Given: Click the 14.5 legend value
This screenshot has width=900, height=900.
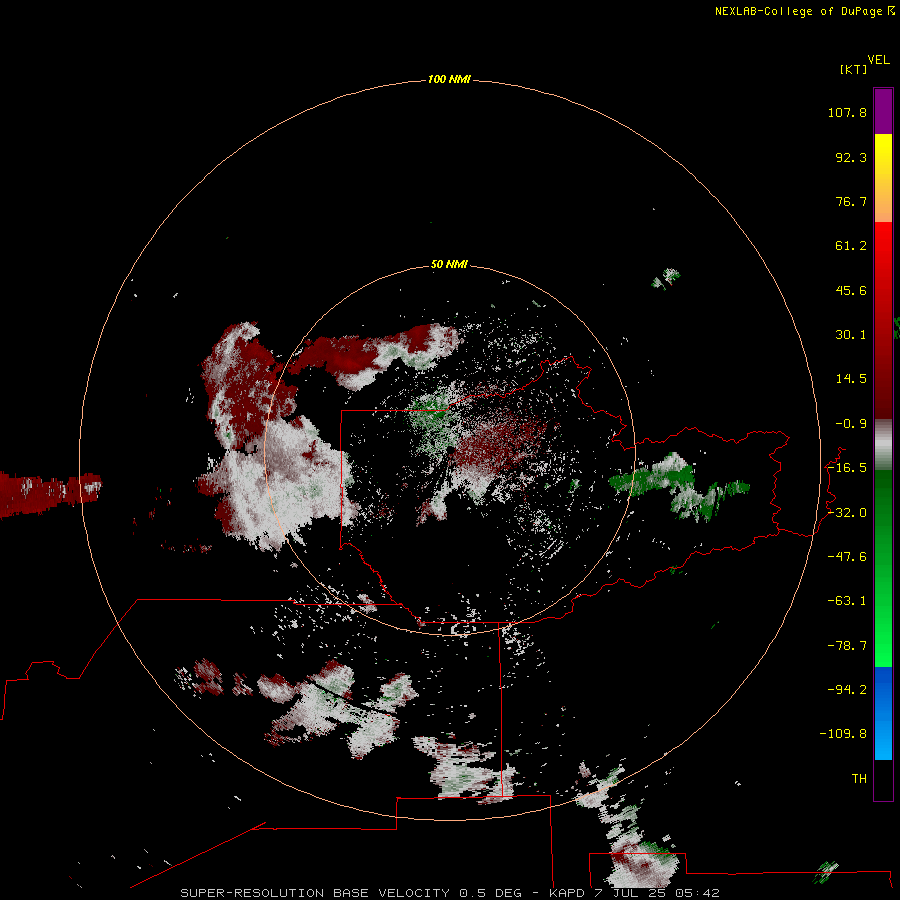Looking at the screenshot, I should coord(851,379).
